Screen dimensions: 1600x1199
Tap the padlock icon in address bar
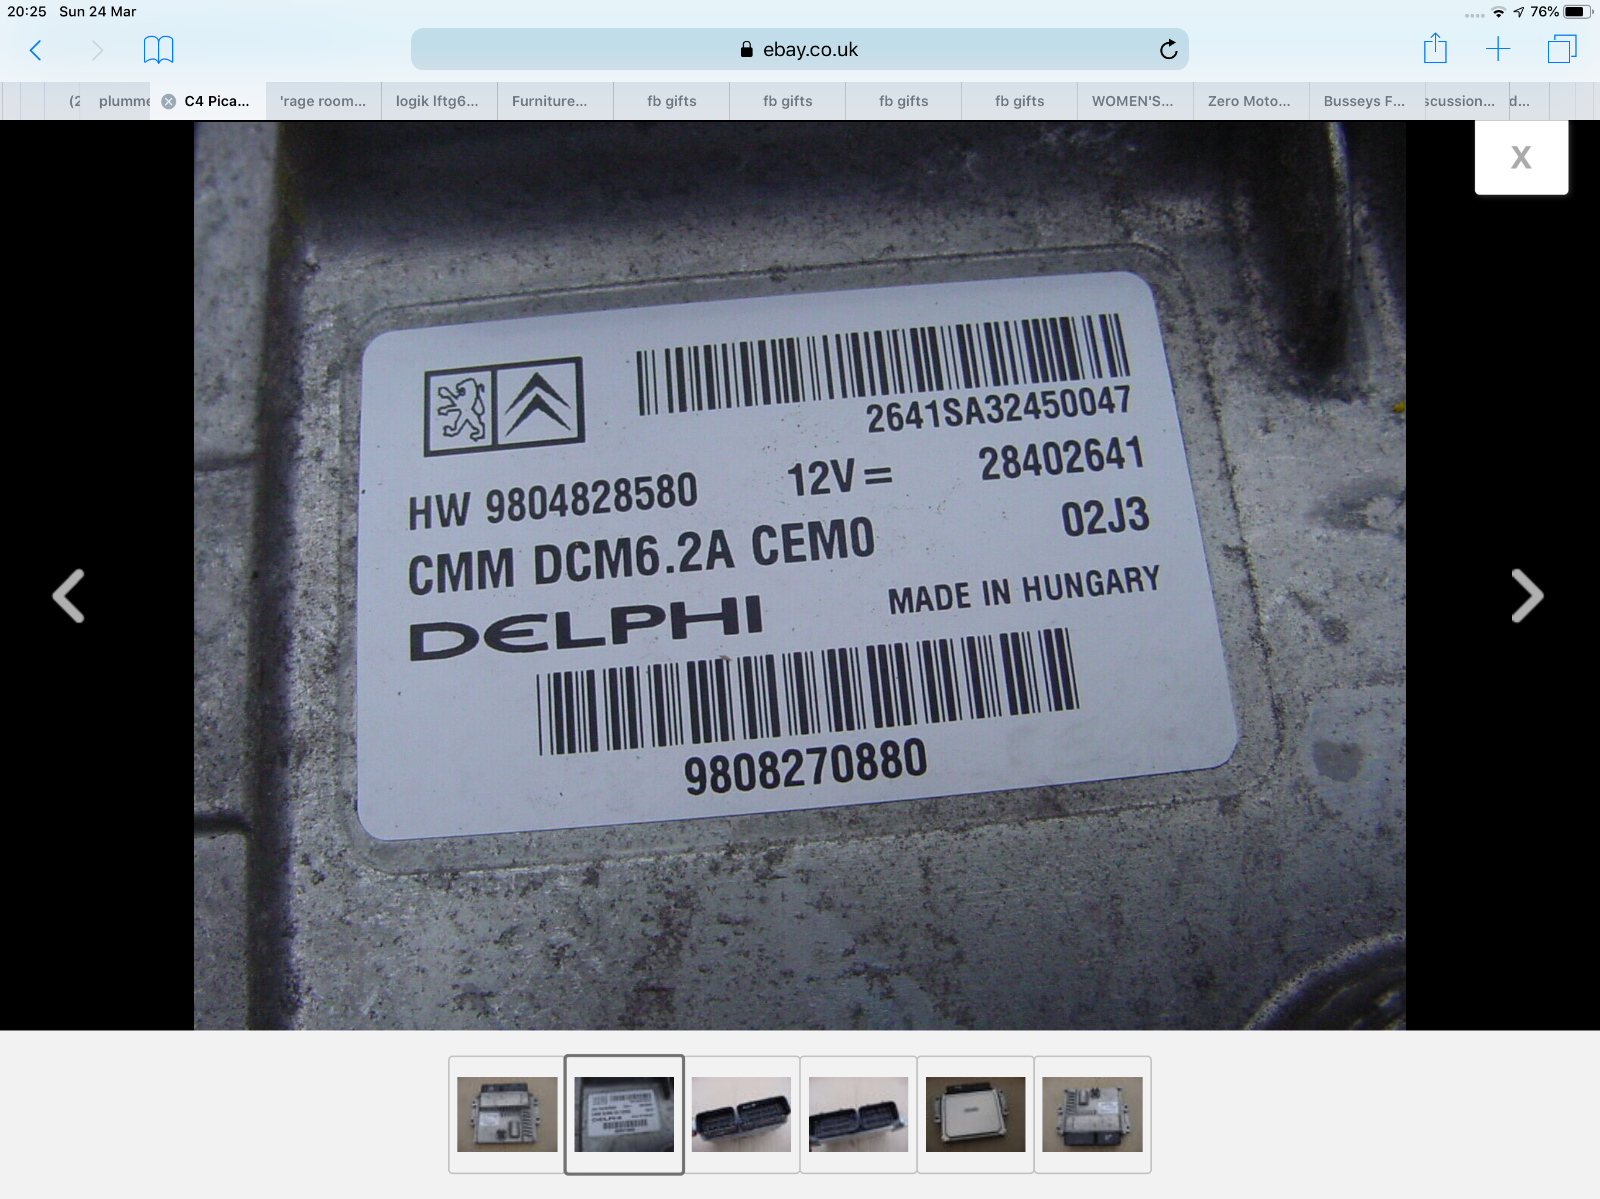pos(746,49)
